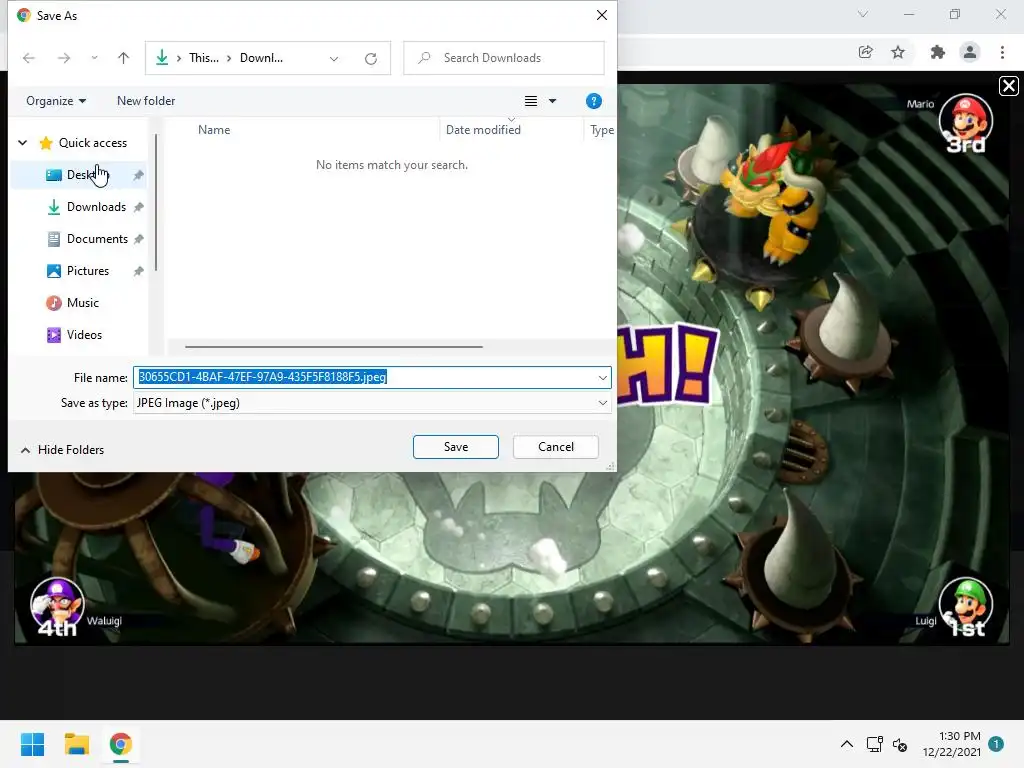Open the Organize menu
Viewport: 1024px width, 768px height.
(56, 101)
